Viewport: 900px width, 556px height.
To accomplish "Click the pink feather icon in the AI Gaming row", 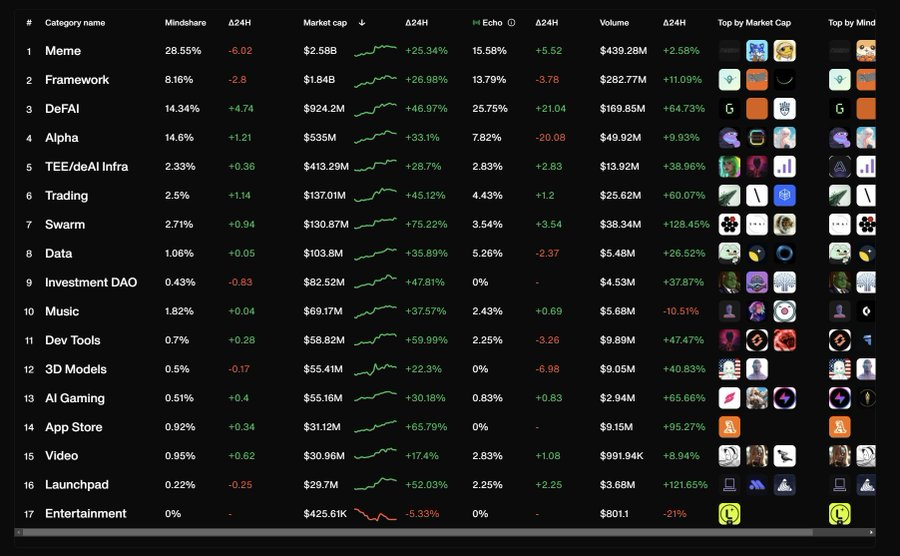I will pos(729,398).
